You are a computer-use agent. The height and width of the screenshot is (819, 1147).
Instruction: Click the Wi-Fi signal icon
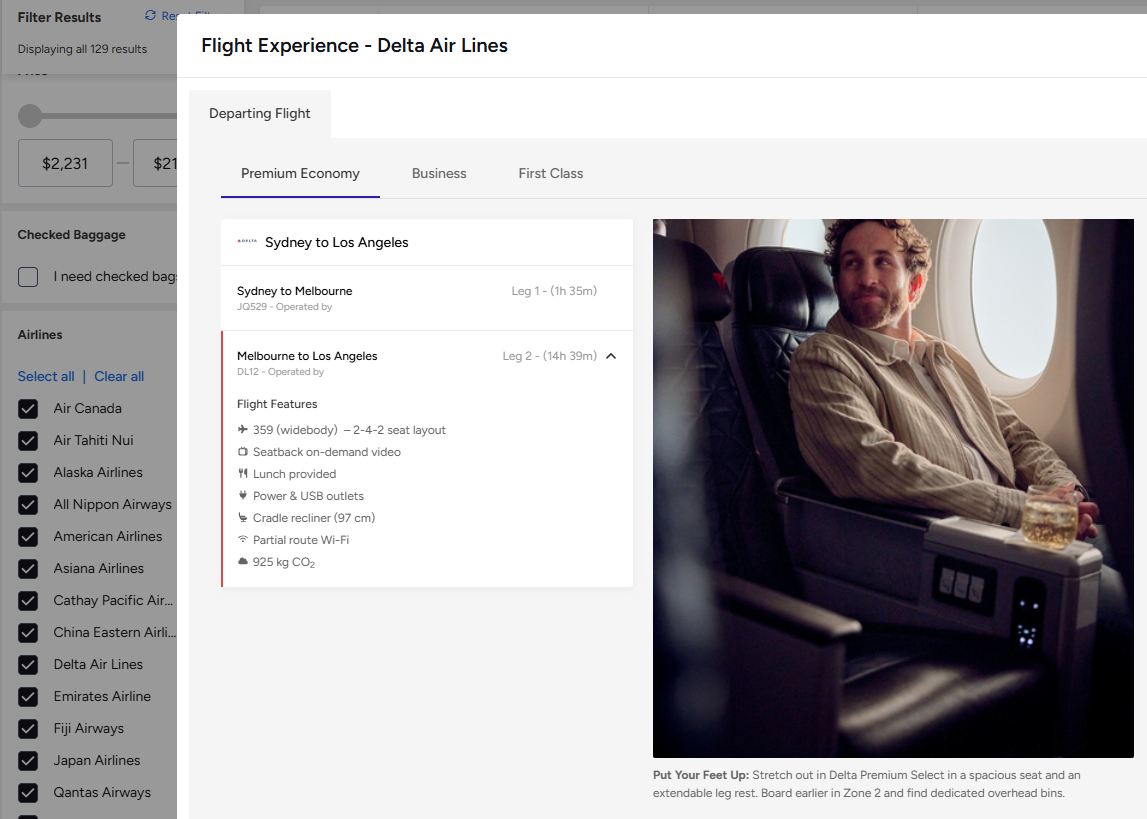tap(243, 539)
